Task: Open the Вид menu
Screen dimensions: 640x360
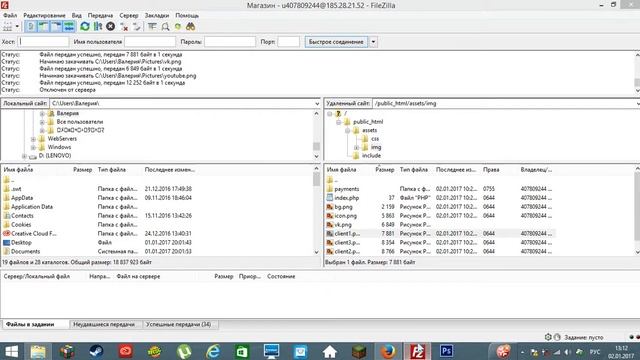Action: [77, 15]
